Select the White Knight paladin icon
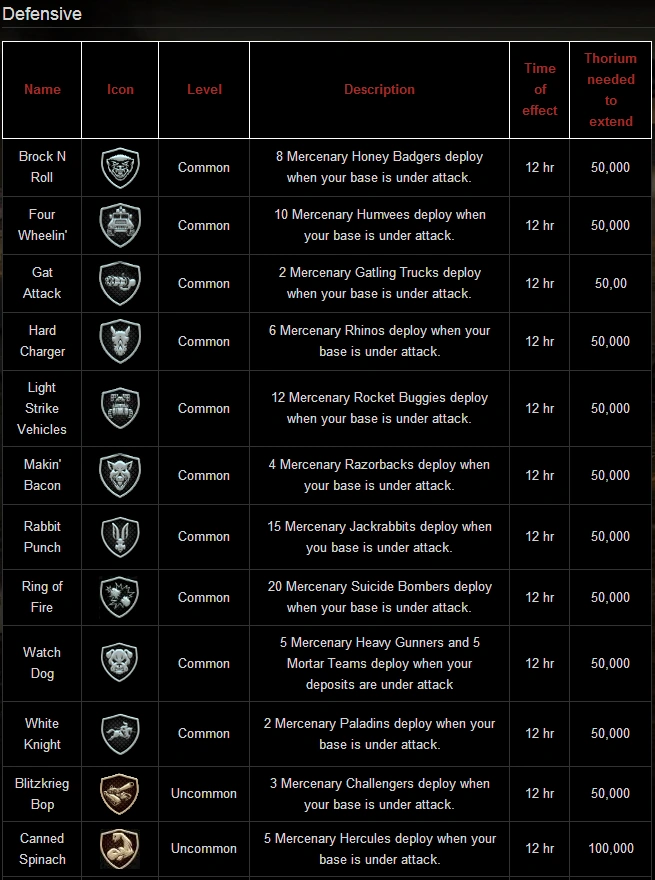This screenshot has height=880, width=655. (x=120, y=733)
